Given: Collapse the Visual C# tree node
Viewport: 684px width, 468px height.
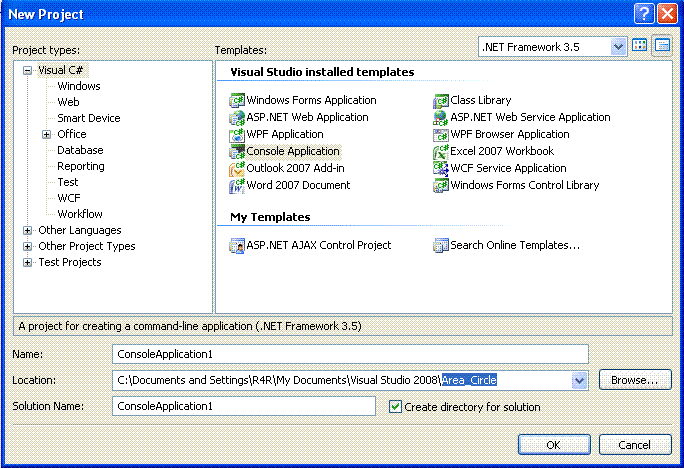Looking at the screenshot, I should (x=27, y=70).
